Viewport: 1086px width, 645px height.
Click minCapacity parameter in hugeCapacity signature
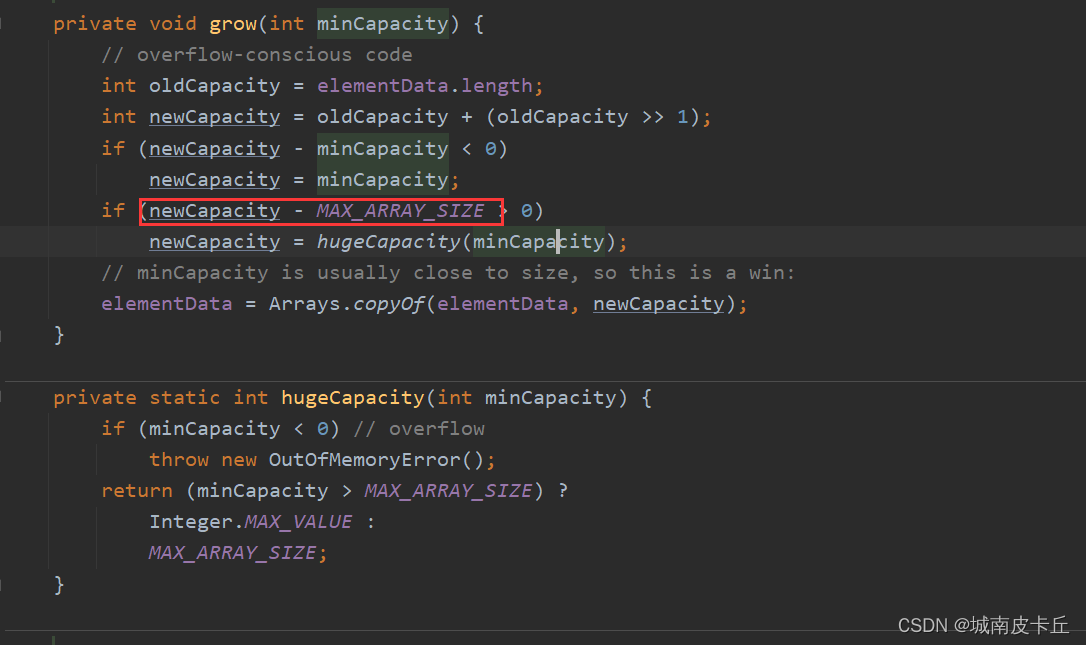(550, 398)
